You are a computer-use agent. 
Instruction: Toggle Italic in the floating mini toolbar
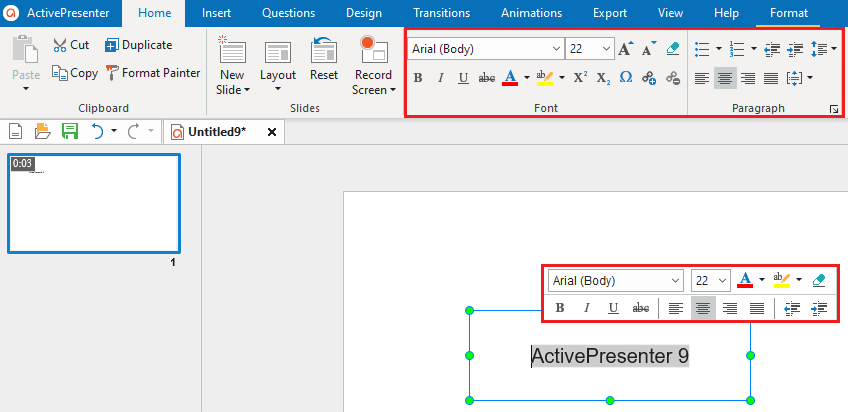(587, 308)
